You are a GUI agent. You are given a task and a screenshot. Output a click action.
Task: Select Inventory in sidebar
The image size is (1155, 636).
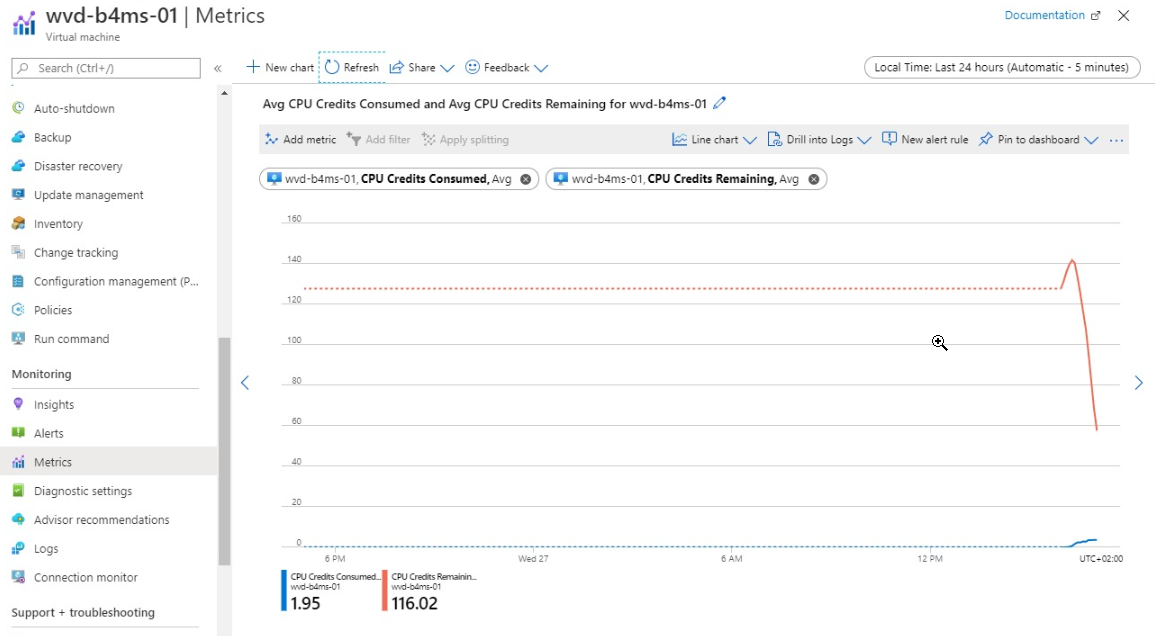(x=58, y=223)
